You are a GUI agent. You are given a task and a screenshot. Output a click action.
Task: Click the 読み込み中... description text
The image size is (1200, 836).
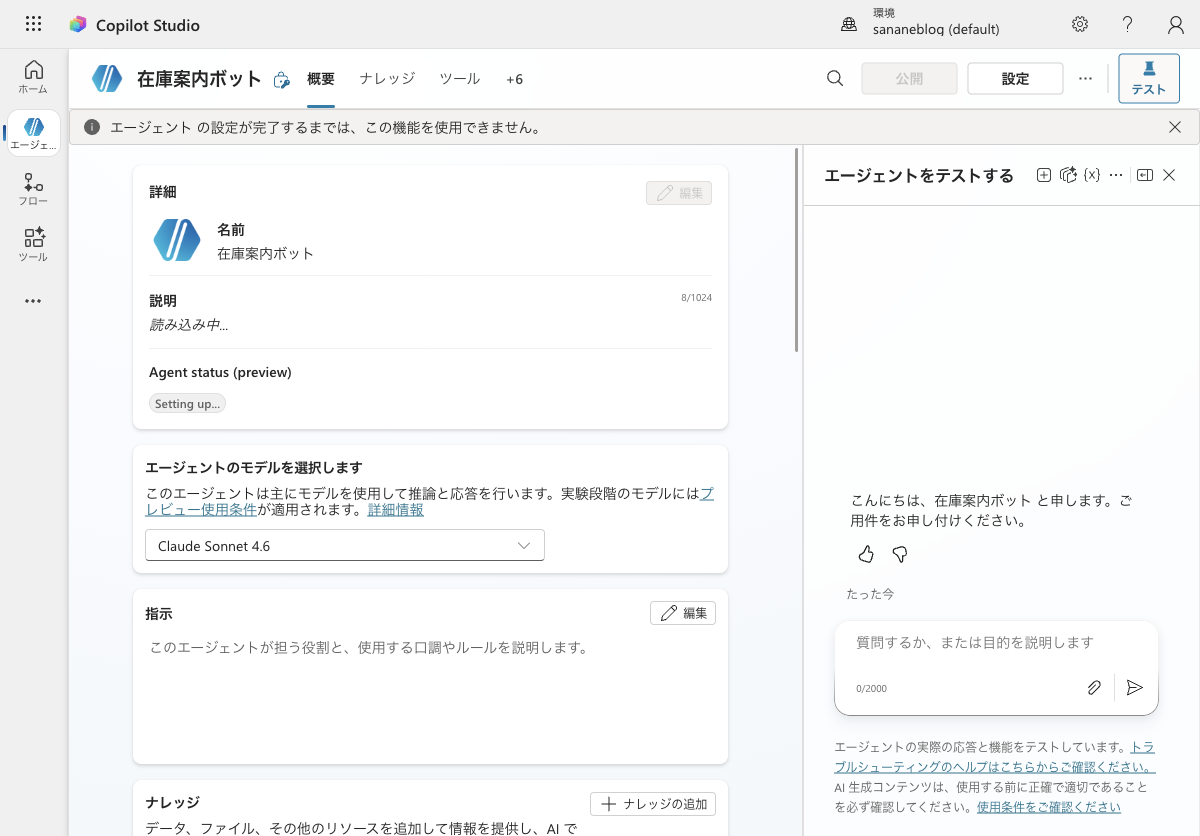pyautogui.click(x=188, y=325)
